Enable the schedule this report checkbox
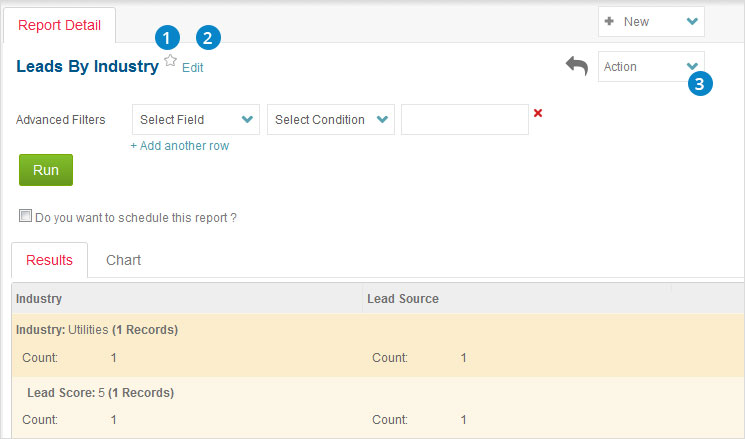Image resolution: width=745 pixels, height=439 pixels. (x=25, y=216)
